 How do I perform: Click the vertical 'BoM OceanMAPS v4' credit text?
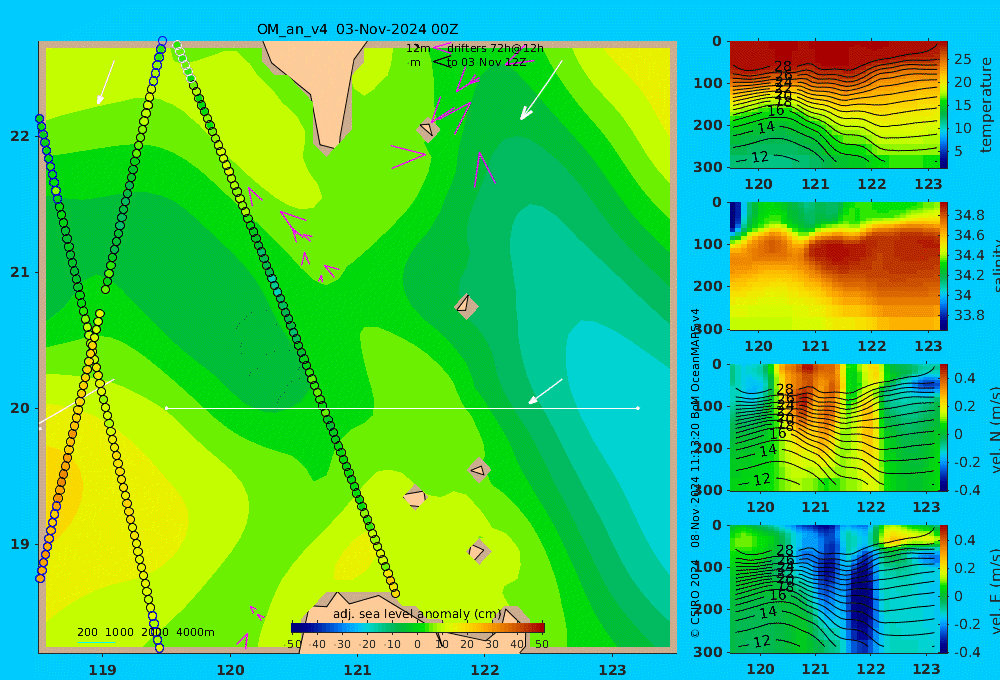[695, 364]
